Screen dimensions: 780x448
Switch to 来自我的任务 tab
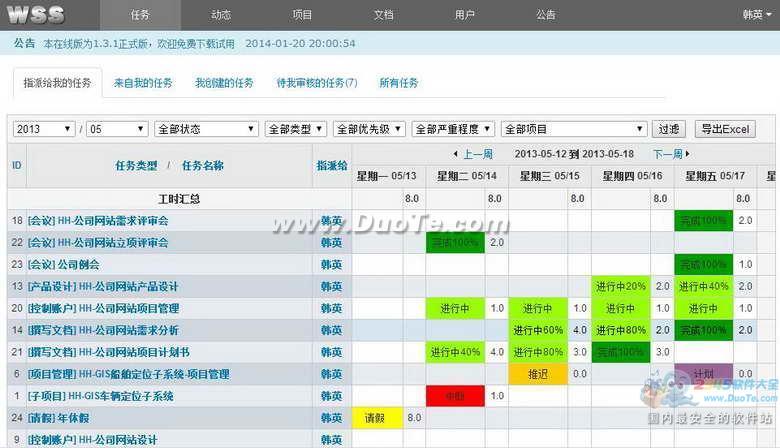[143, 83]
